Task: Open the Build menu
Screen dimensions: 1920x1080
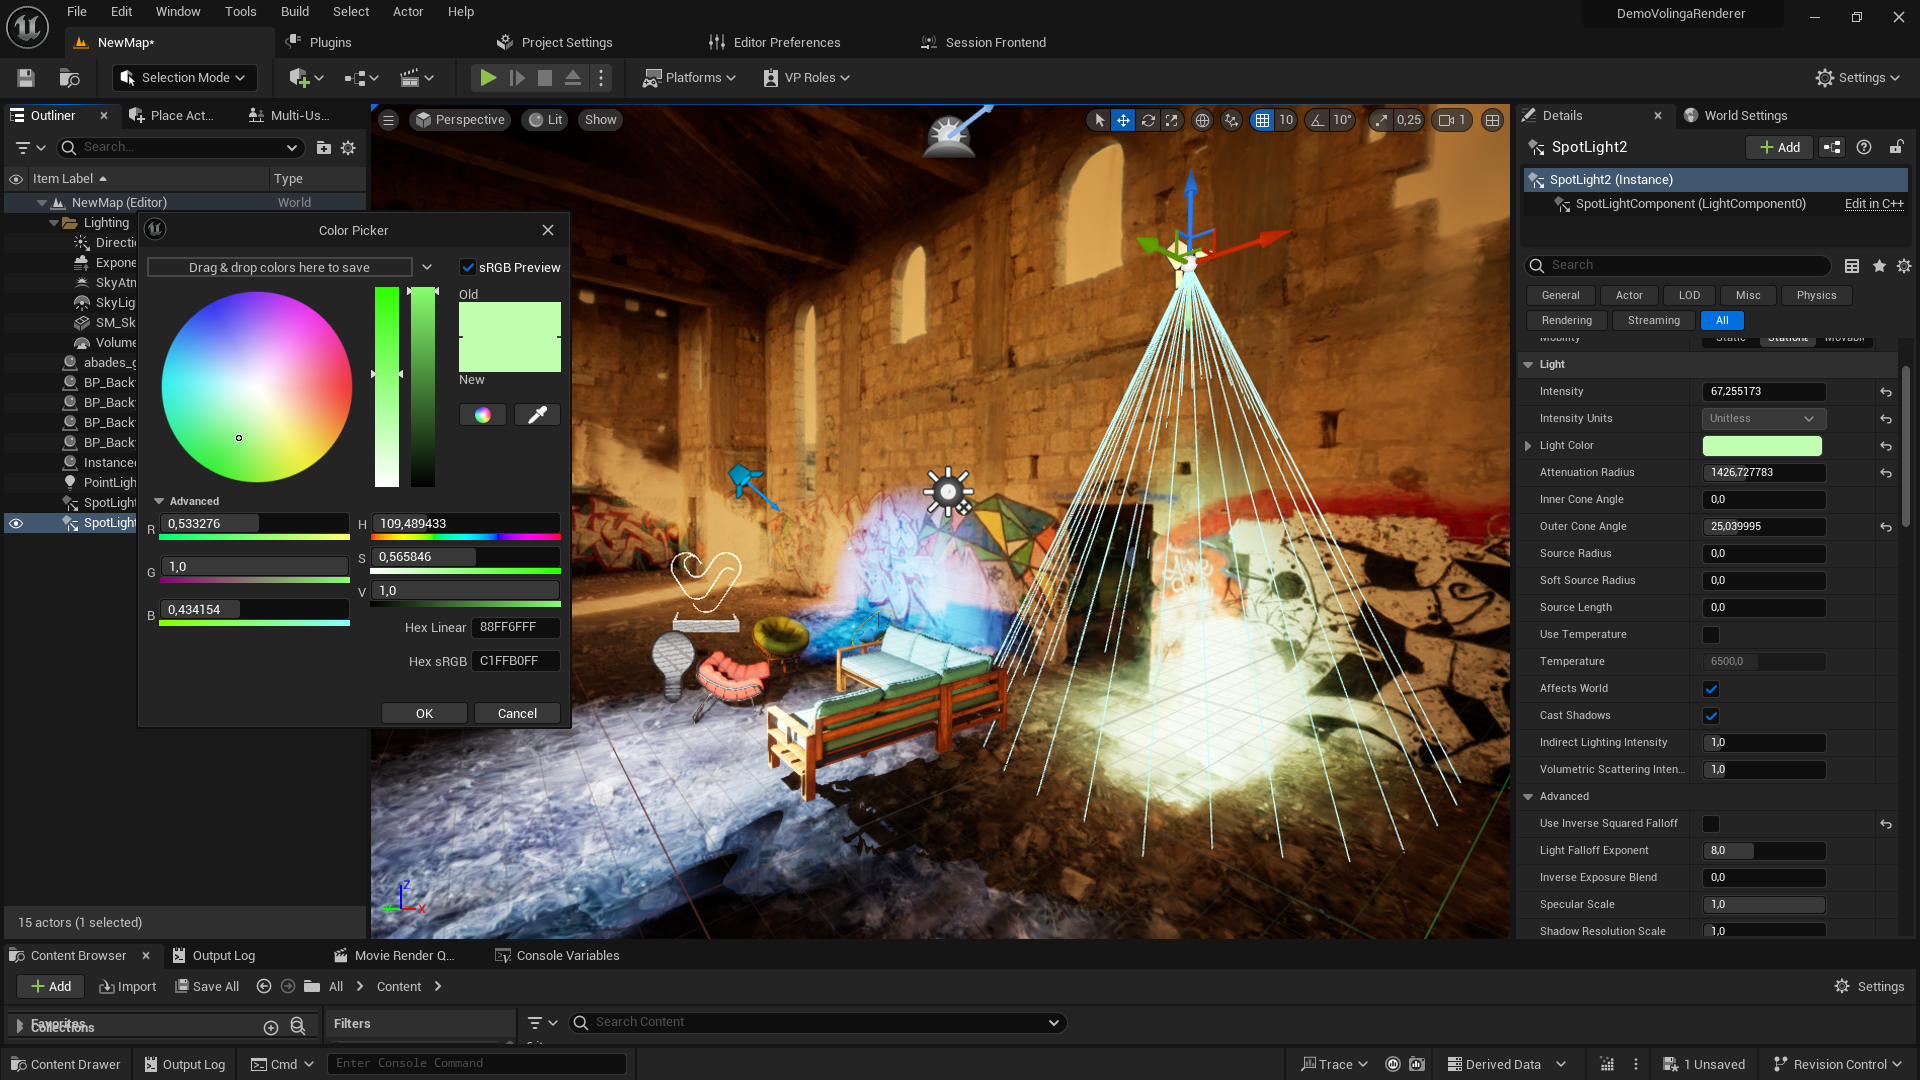Action: pos(294,12)
